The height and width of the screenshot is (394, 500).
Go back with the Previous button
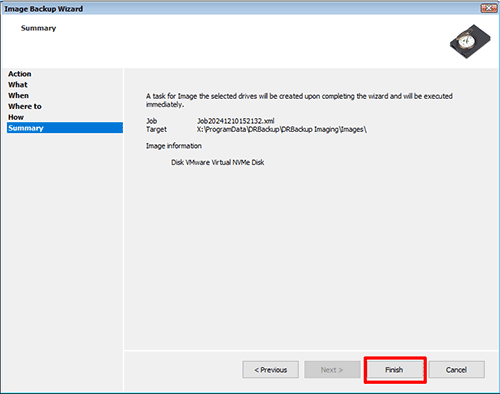click(x=271, y=370)
